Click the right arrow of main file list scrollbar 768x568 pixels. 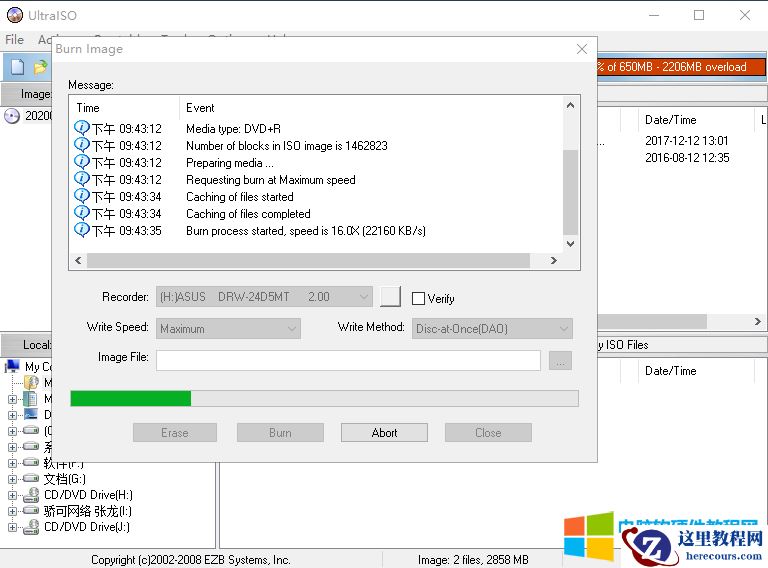click(x=758, y=322)
